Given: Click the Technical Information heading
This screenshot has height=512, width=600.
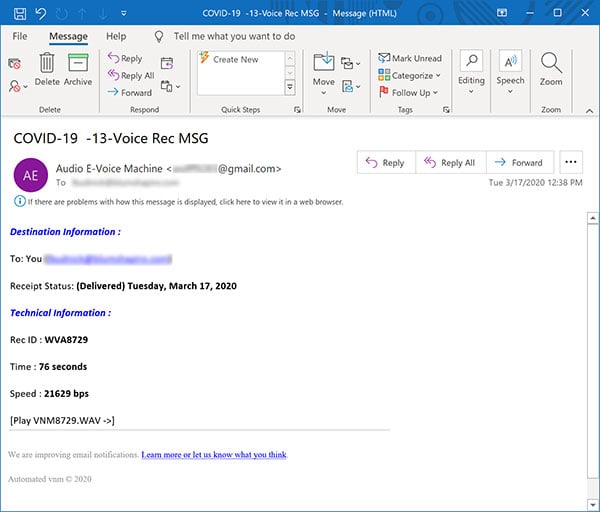Looking at the screenshot, I should tap(60, 313).
